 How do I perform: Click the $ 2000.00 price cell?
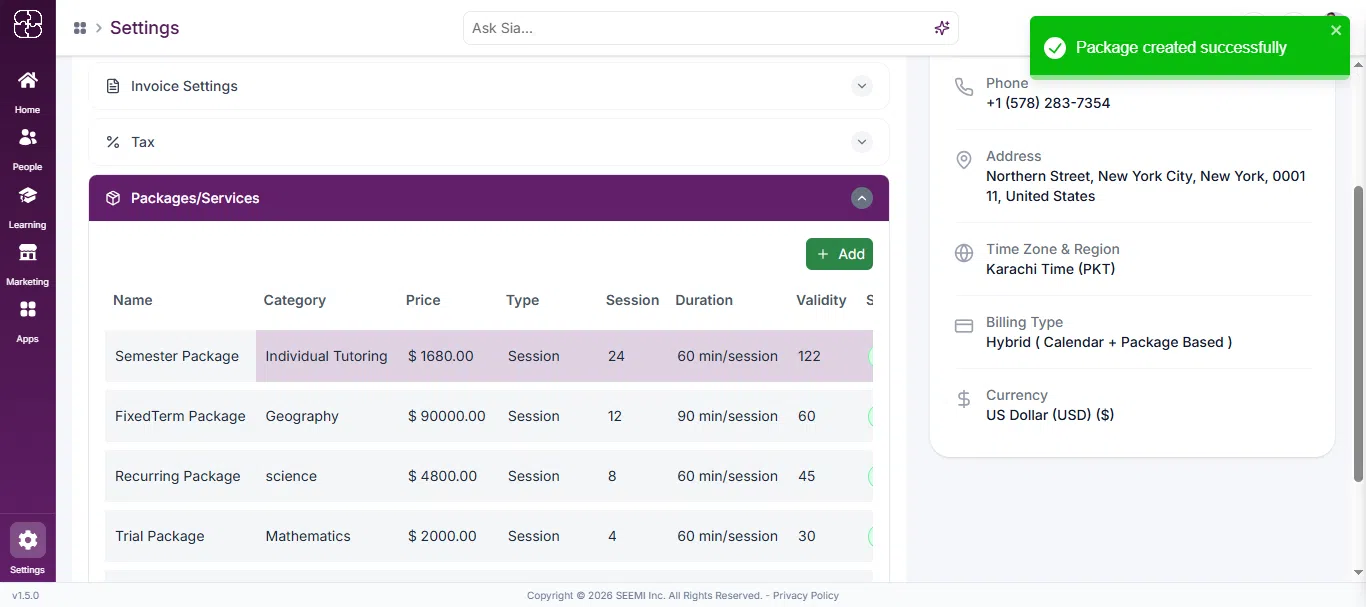coord(443,536)
